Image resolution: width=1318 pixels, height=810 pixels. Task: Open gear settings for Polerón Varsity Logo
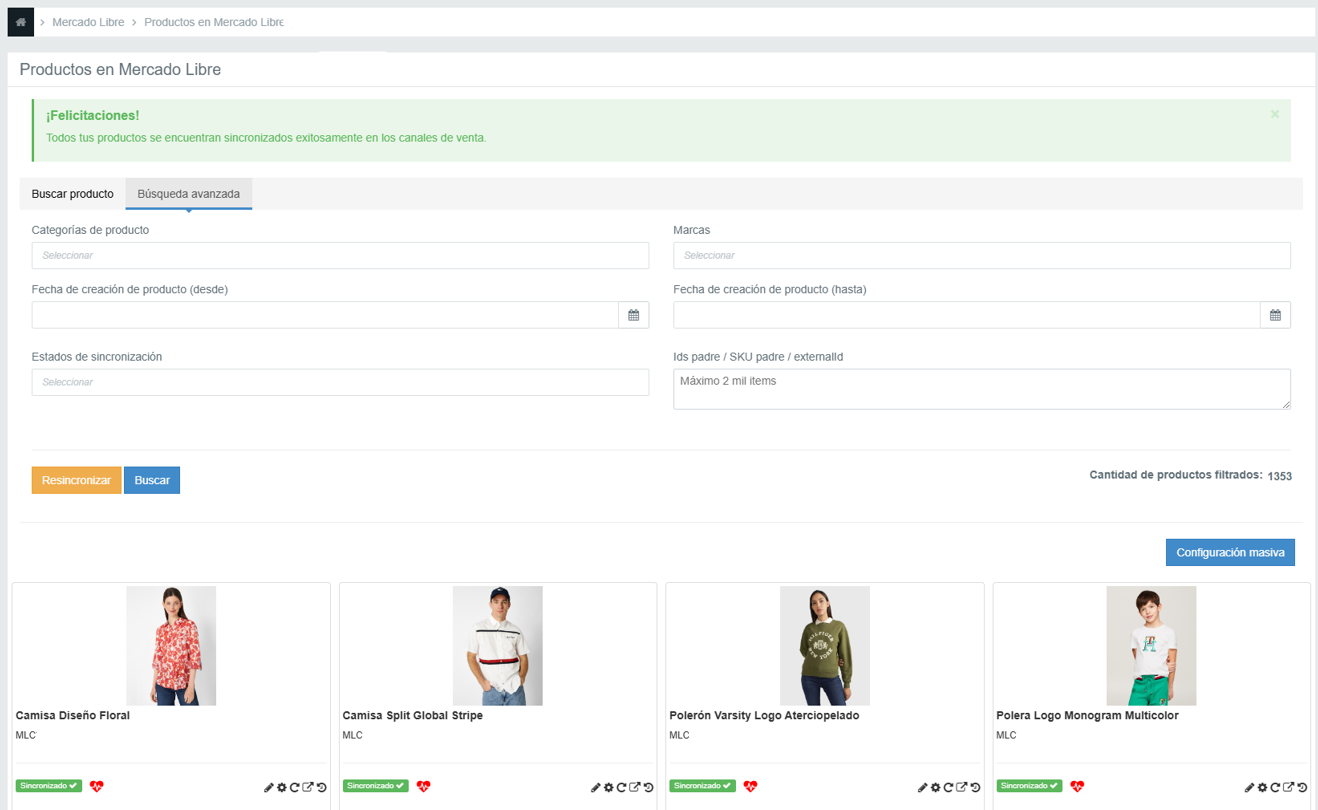(936, 788)
